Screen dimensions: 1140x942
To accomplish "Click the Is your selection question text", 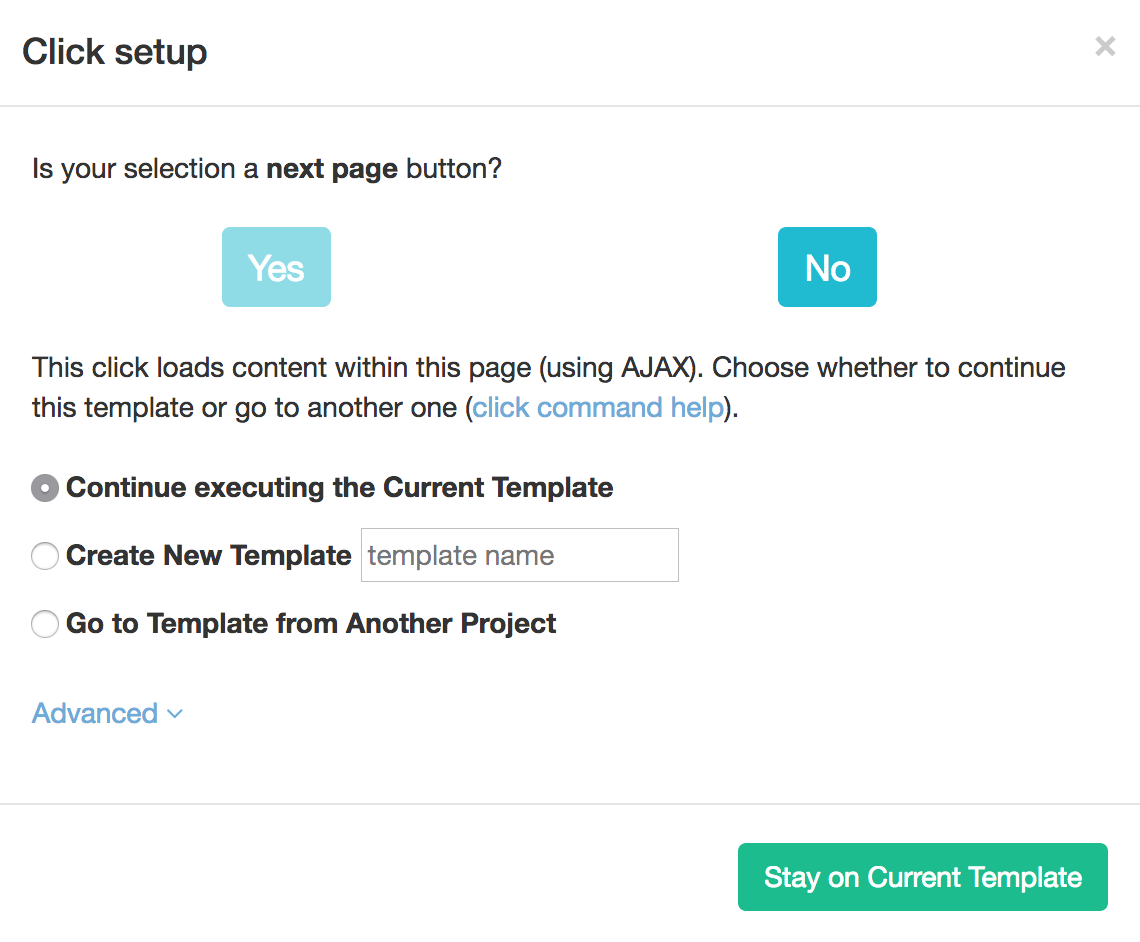I will click(267, 169).
